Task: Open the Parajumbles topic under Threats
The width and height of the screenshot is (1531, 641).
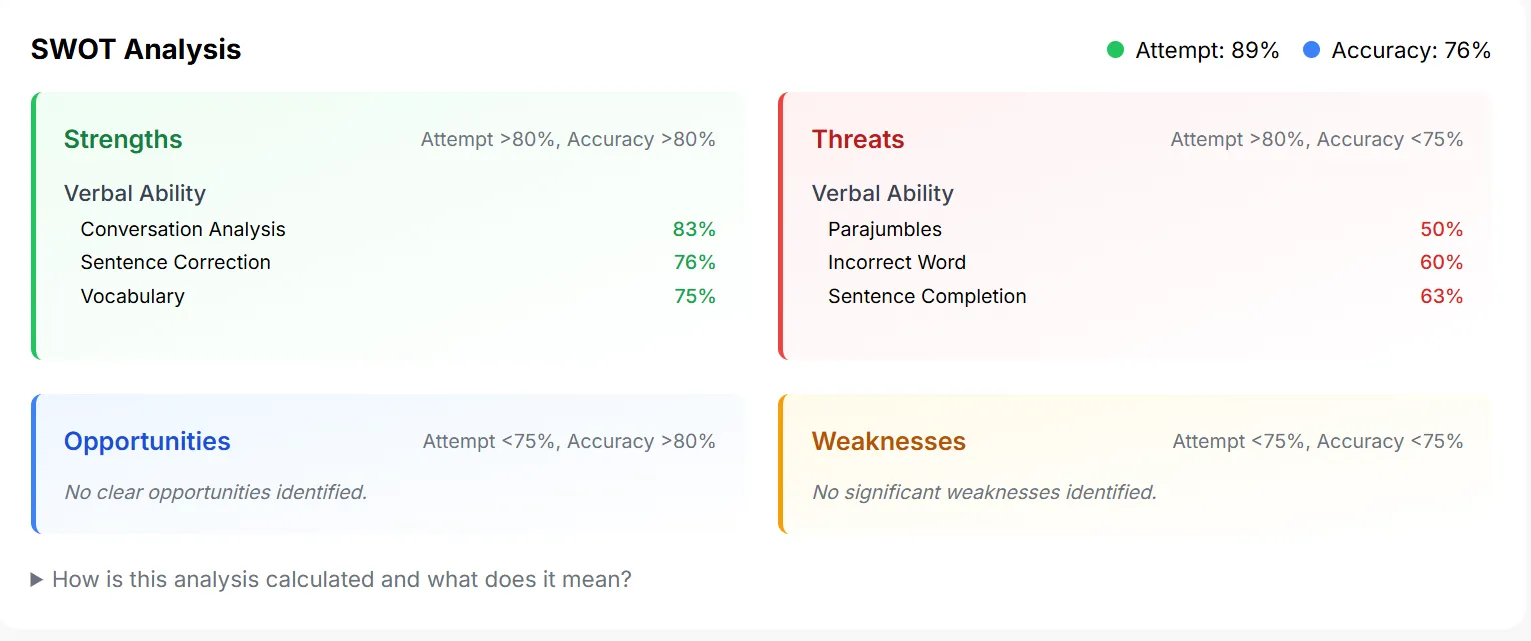Action: tap(1146, 229)
